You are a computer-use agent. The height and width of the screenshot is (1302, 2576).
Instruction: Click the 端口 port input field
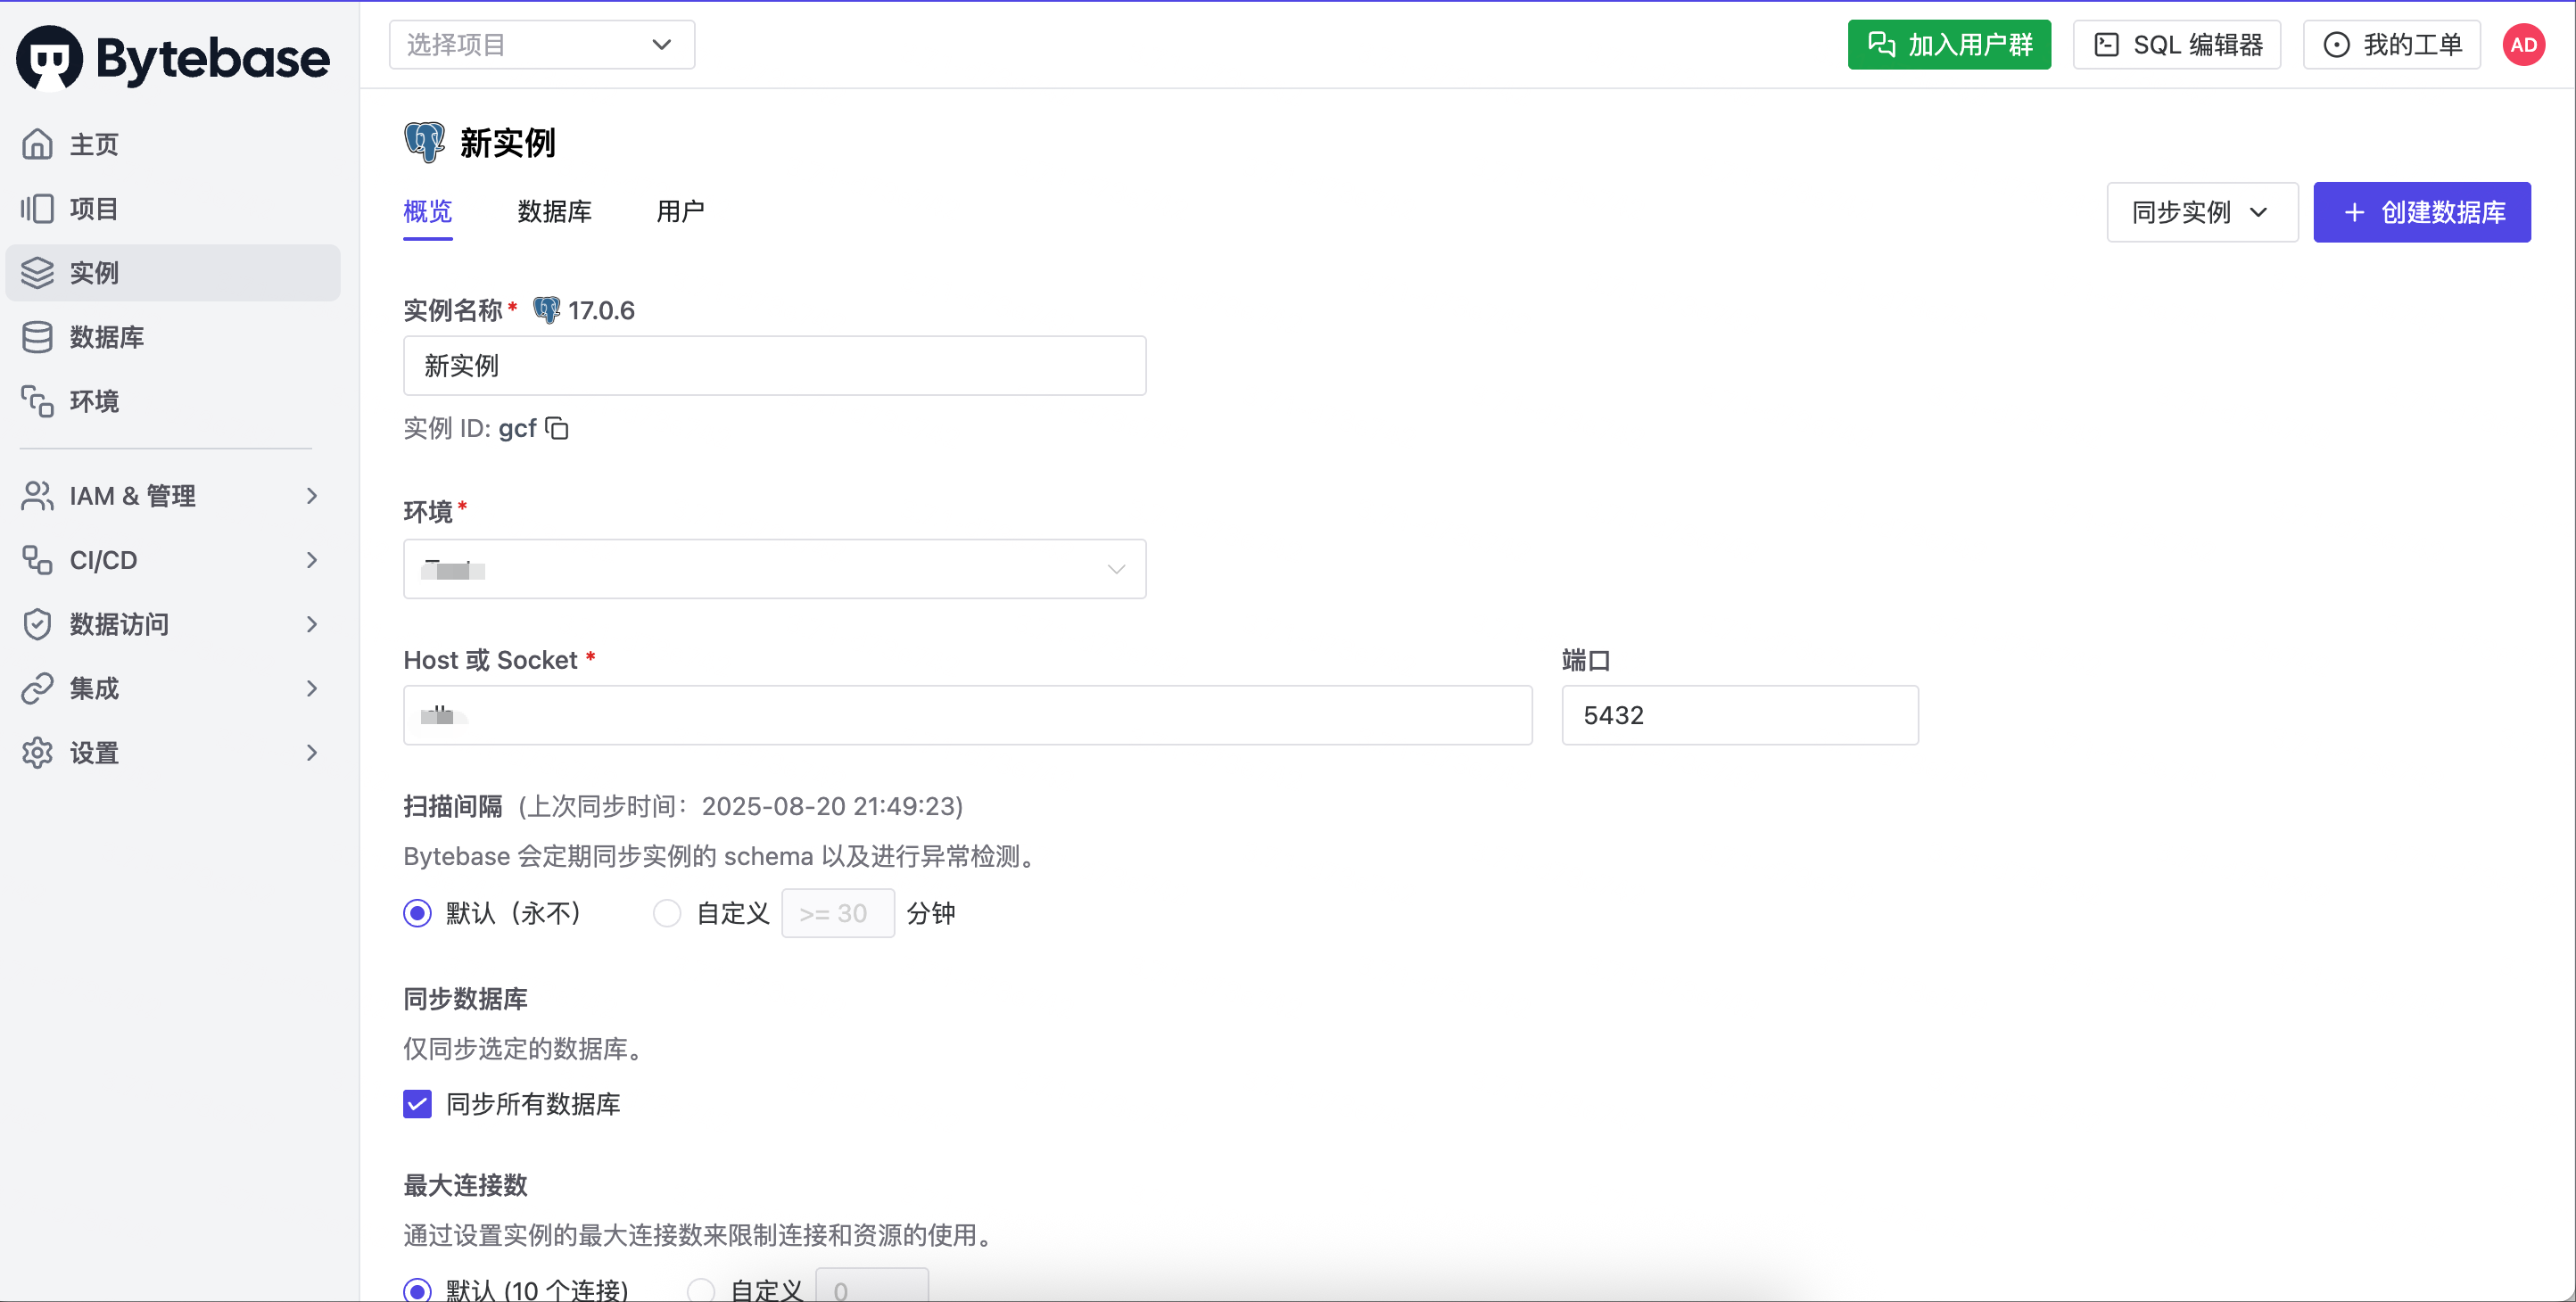tap(1740, 715)
